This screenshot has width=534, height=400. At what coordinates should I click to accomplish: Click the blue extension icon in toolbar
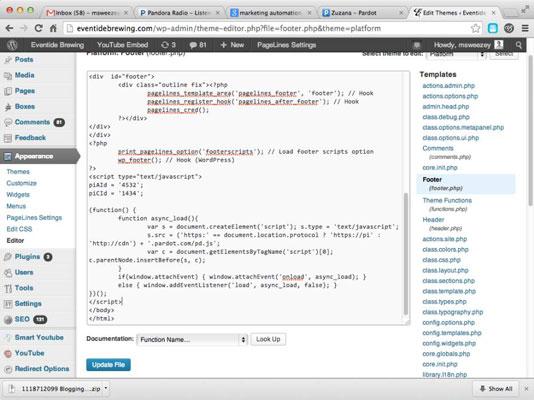[492, 28]
